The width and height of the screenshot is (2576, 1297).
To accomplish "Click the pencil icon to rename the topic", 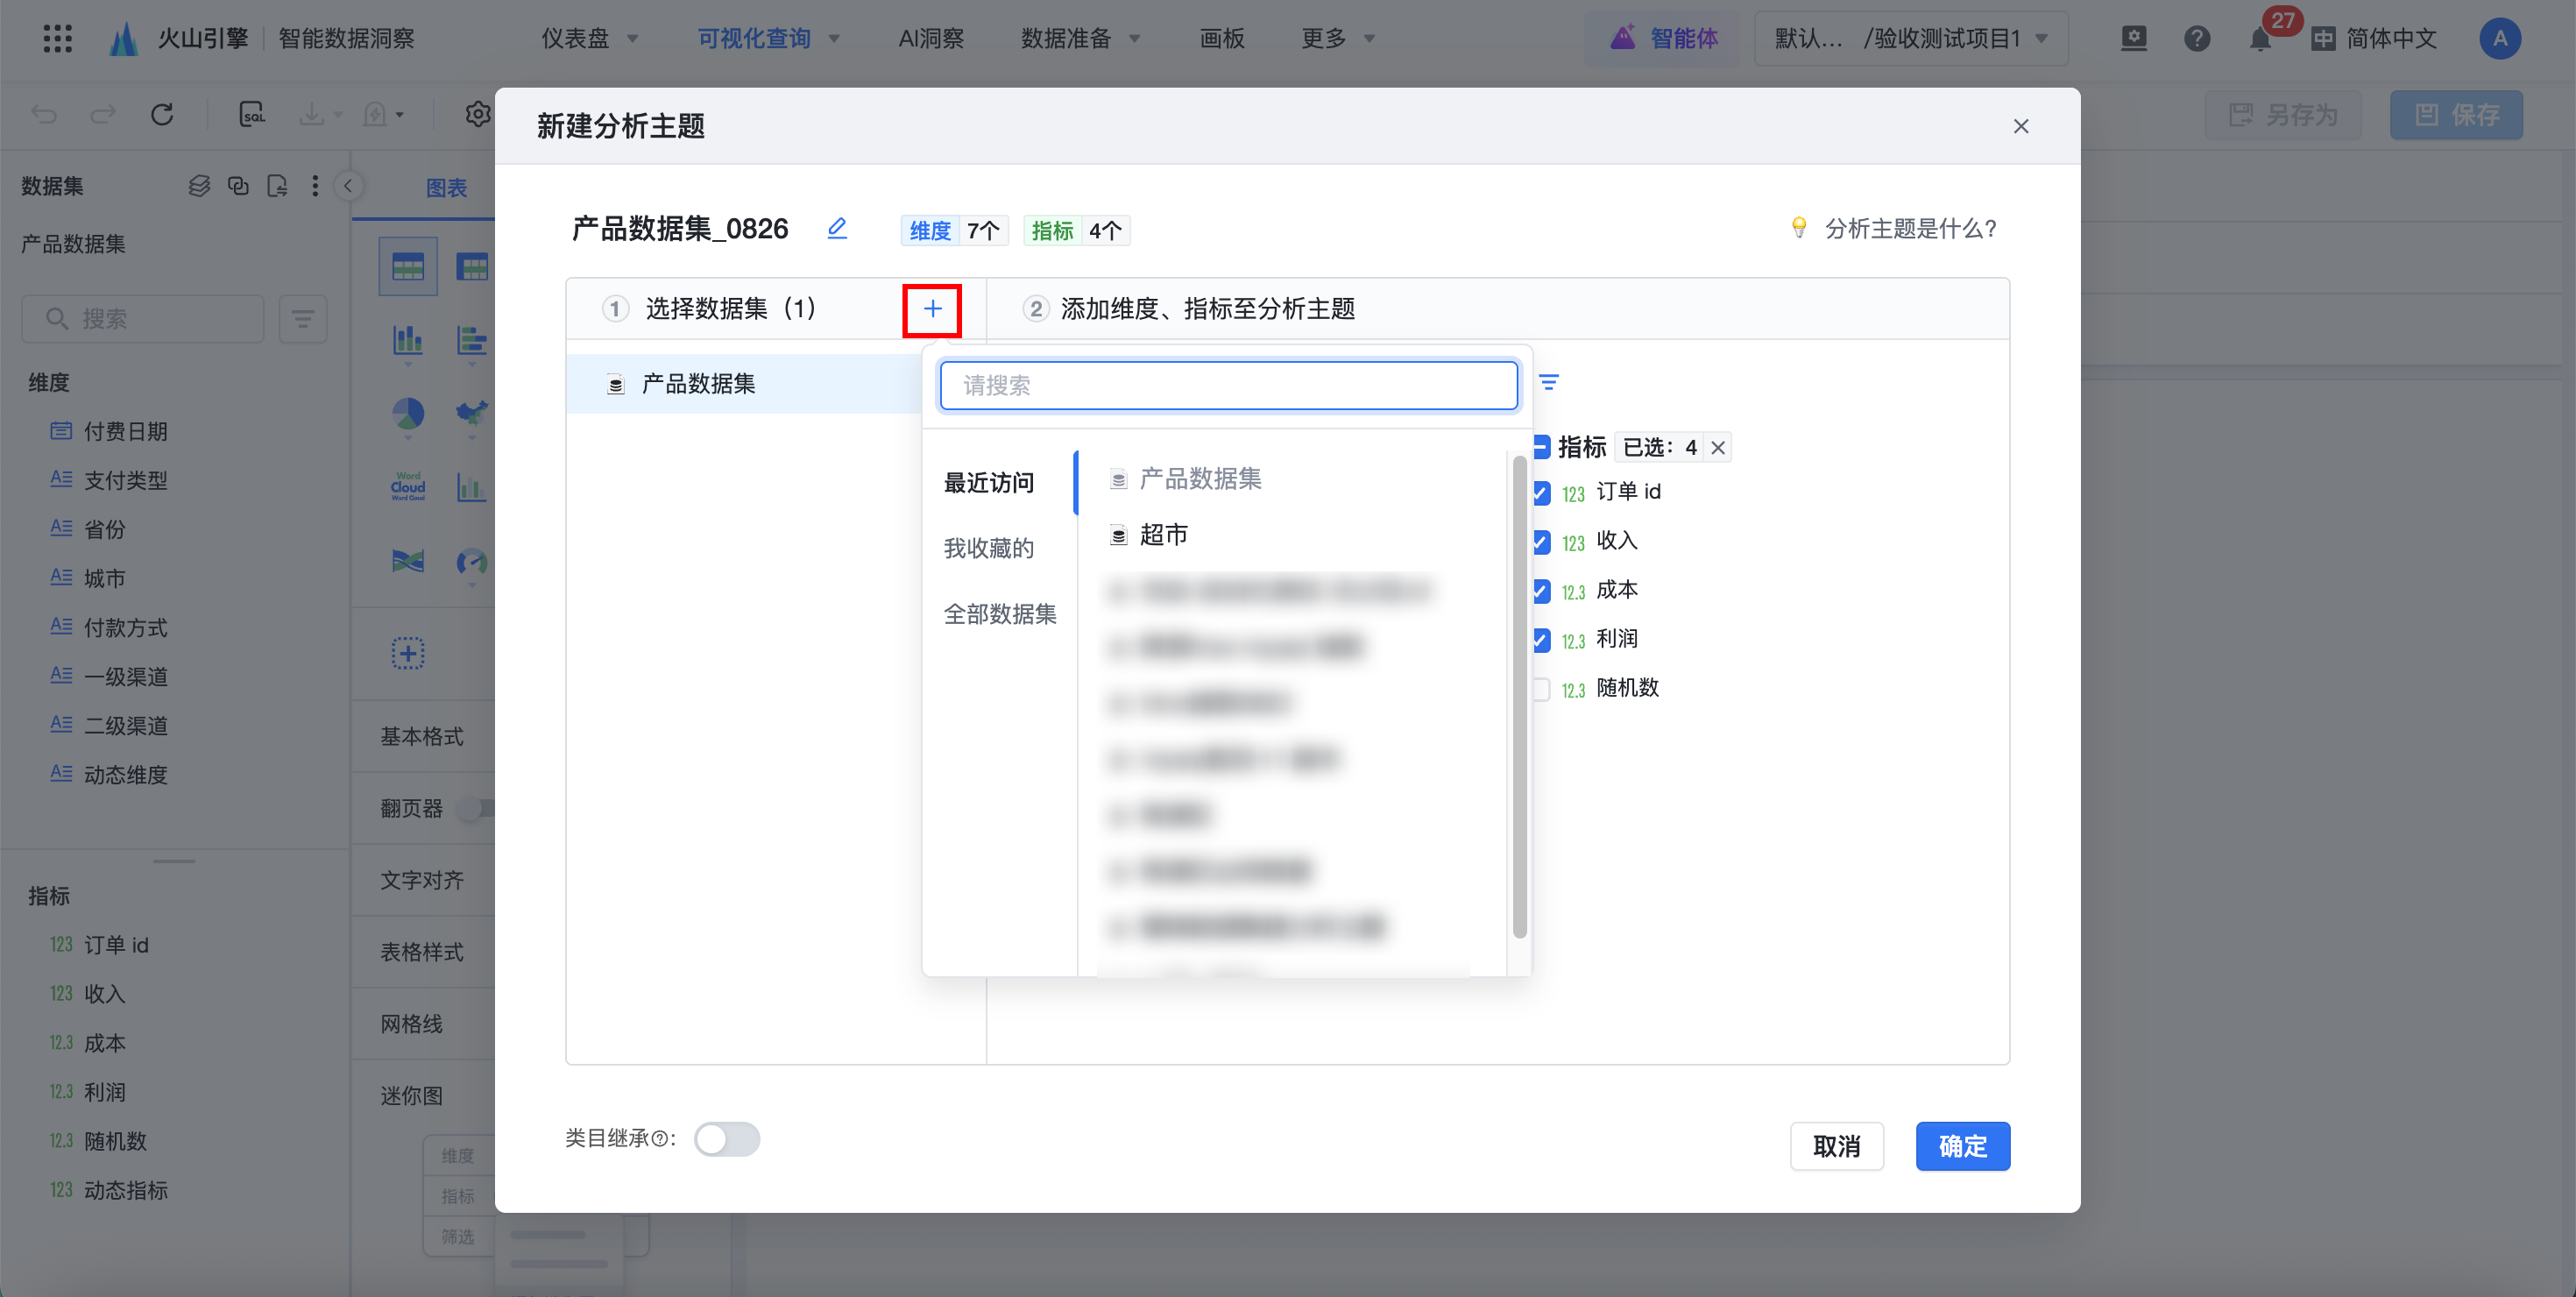I will click(837, 229).
